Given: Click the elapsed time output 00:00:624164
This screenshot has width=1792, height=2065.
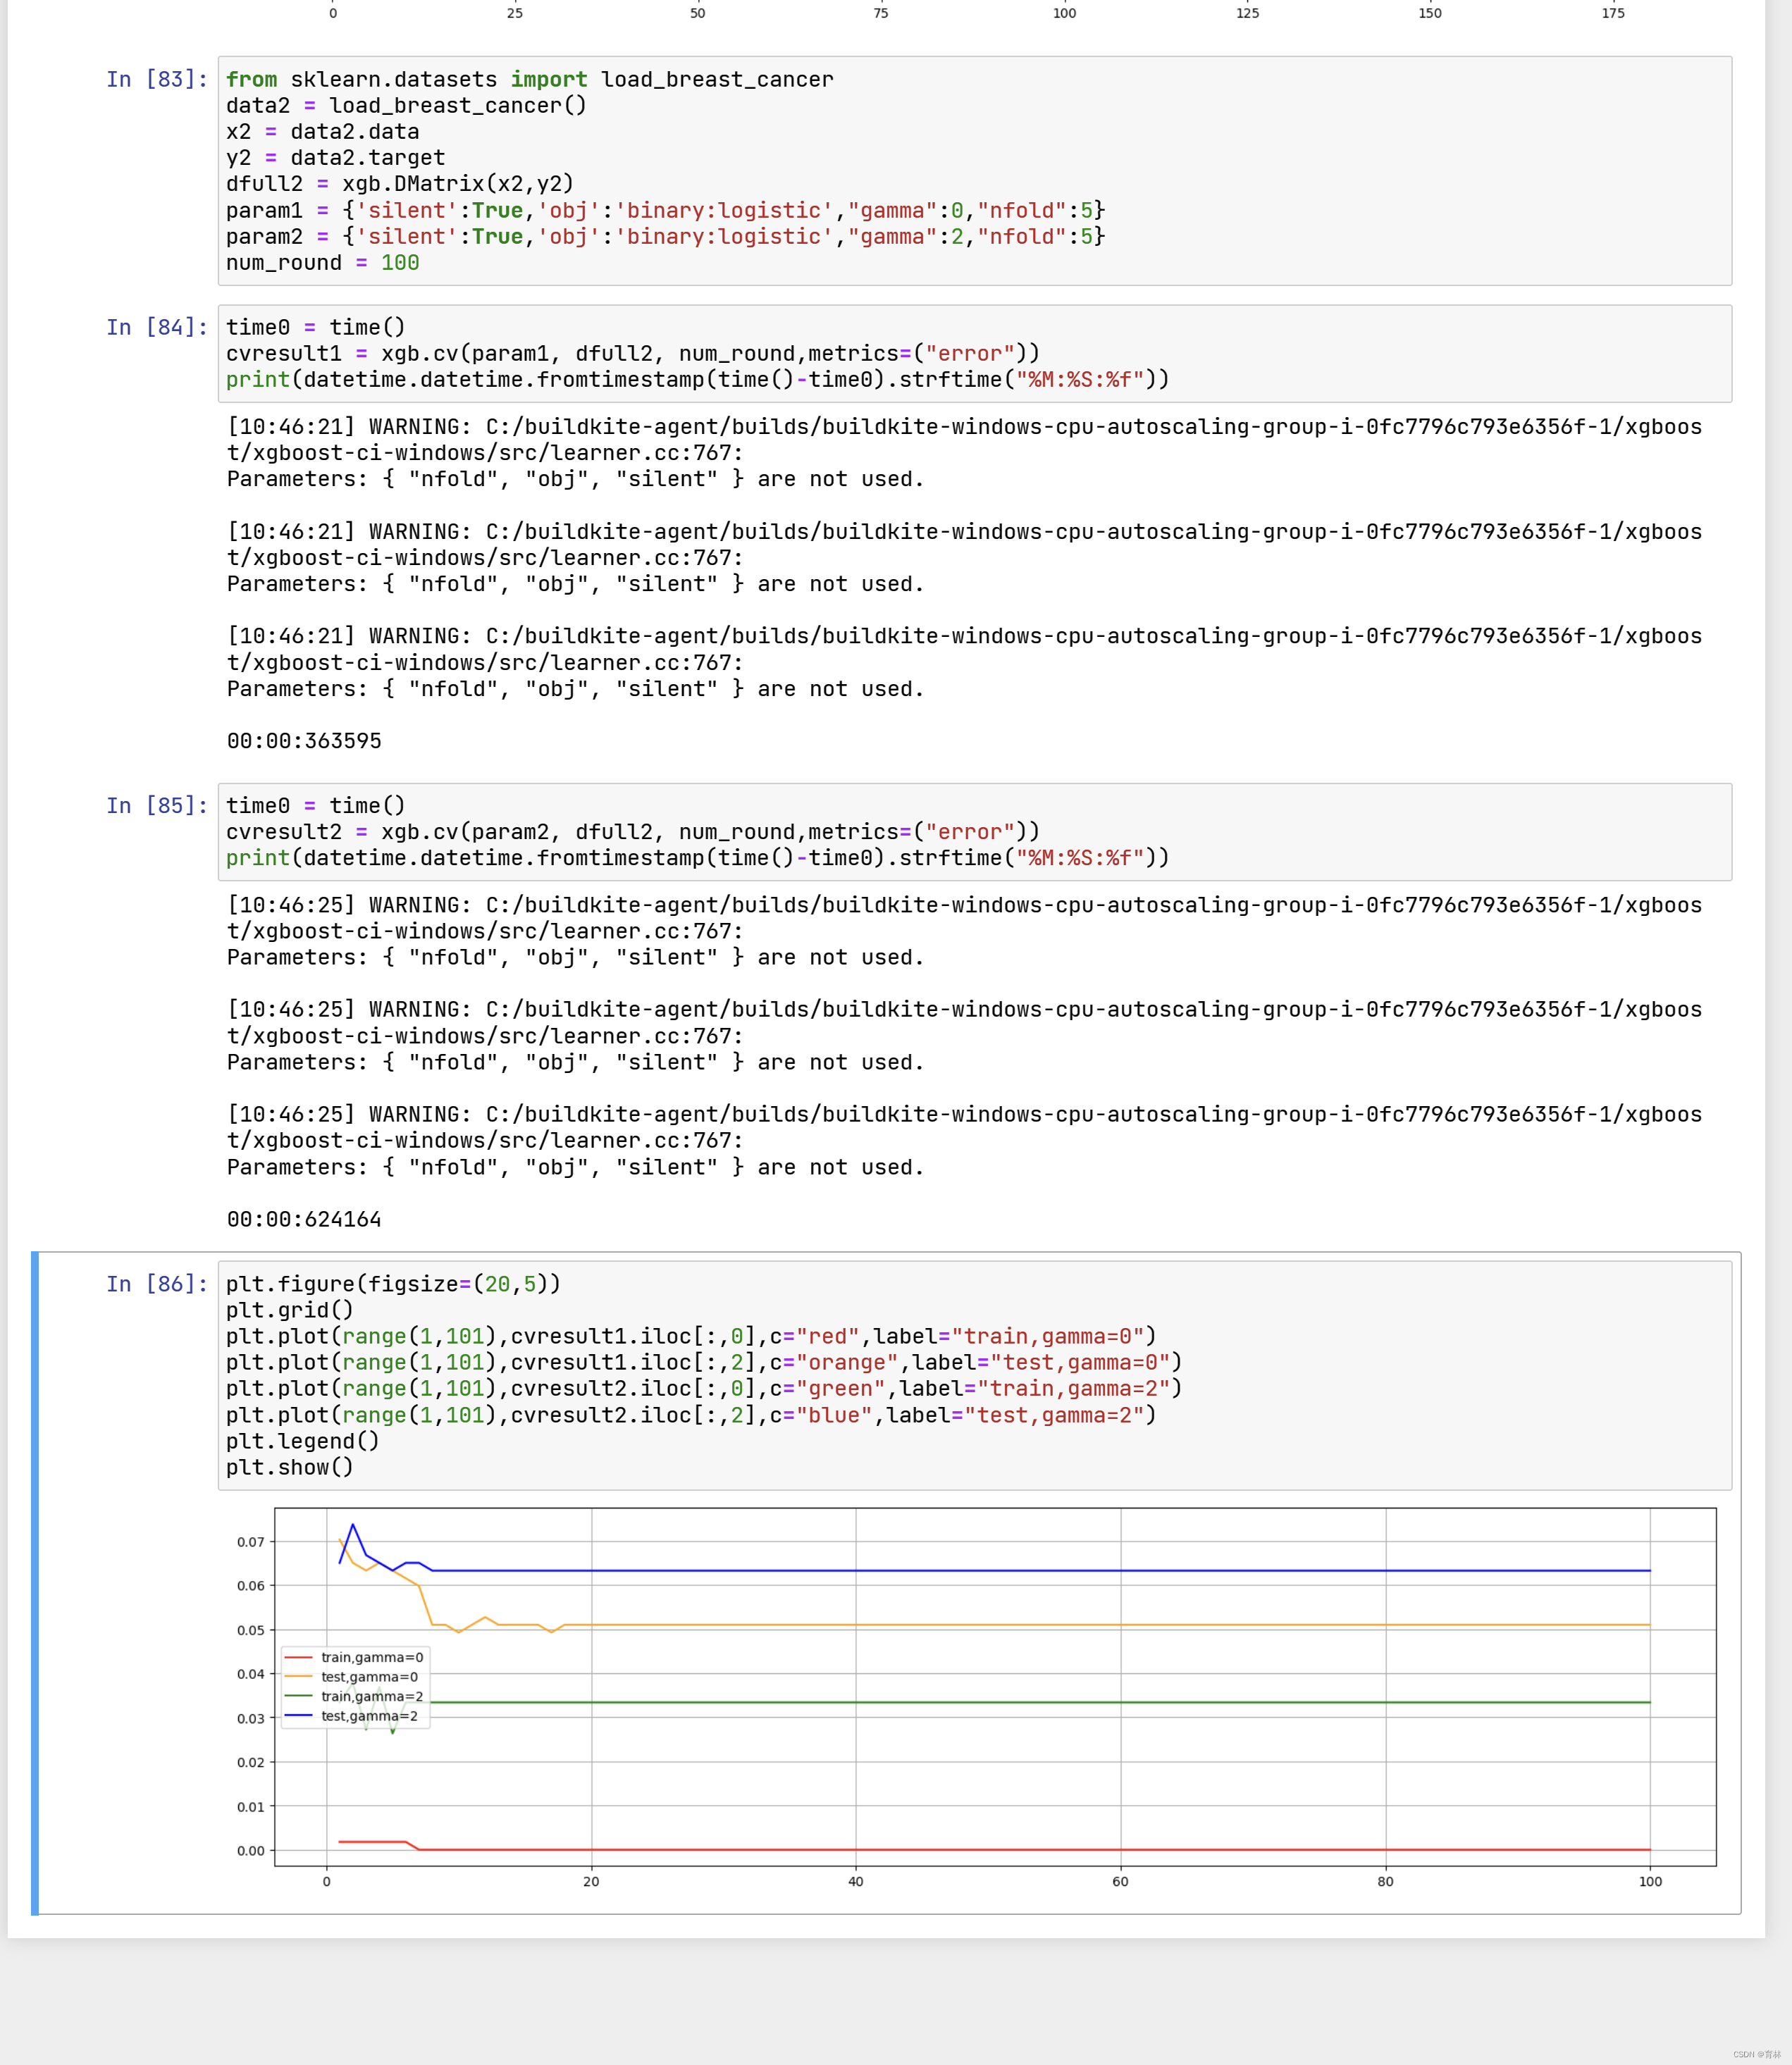Looking at the screenshot, I should coord(304,1219).
